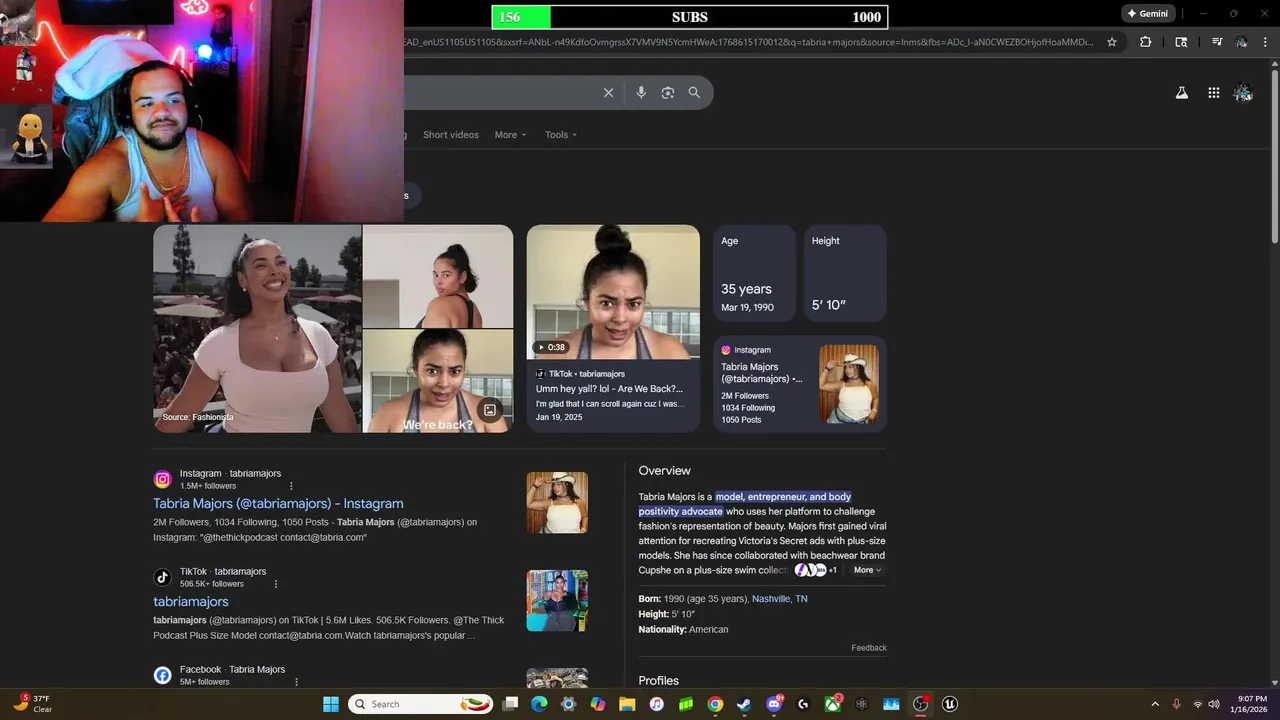Open the music app icon on taskbar

click(656, 704)
